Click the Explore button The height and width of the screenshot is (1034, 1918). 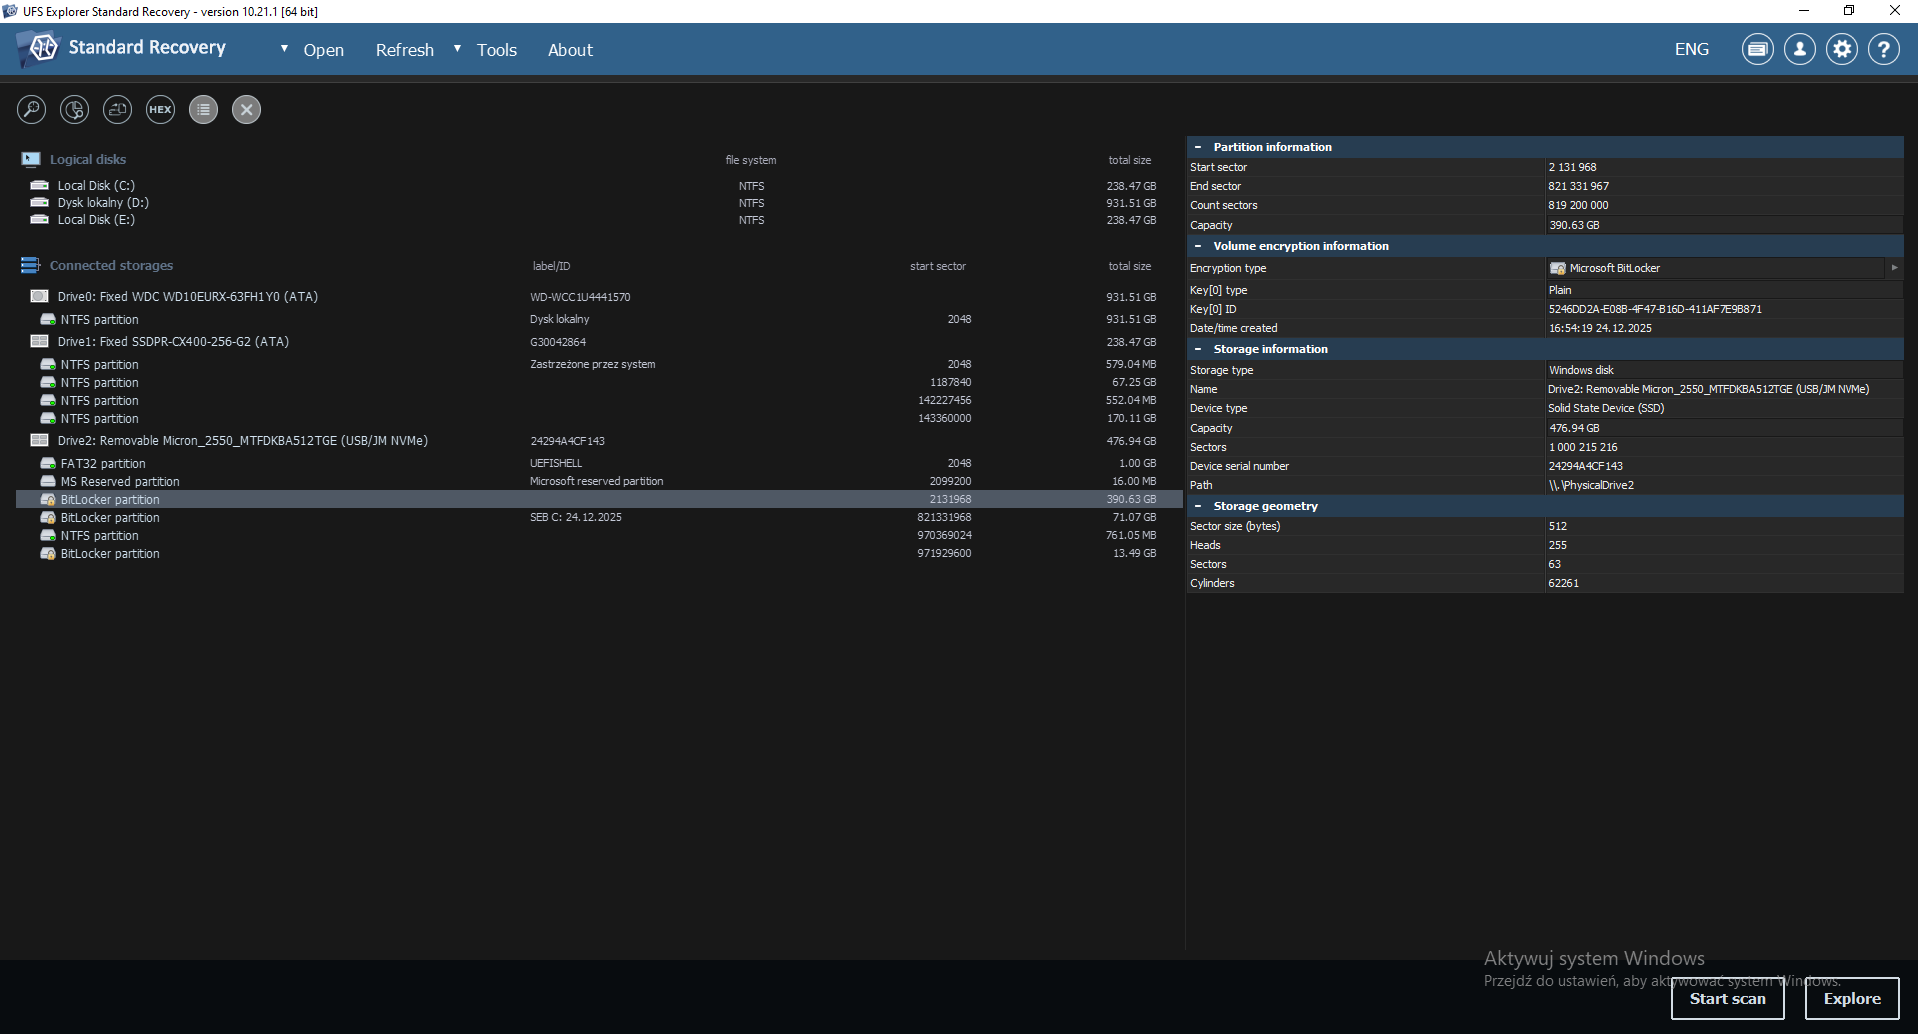1852,999
